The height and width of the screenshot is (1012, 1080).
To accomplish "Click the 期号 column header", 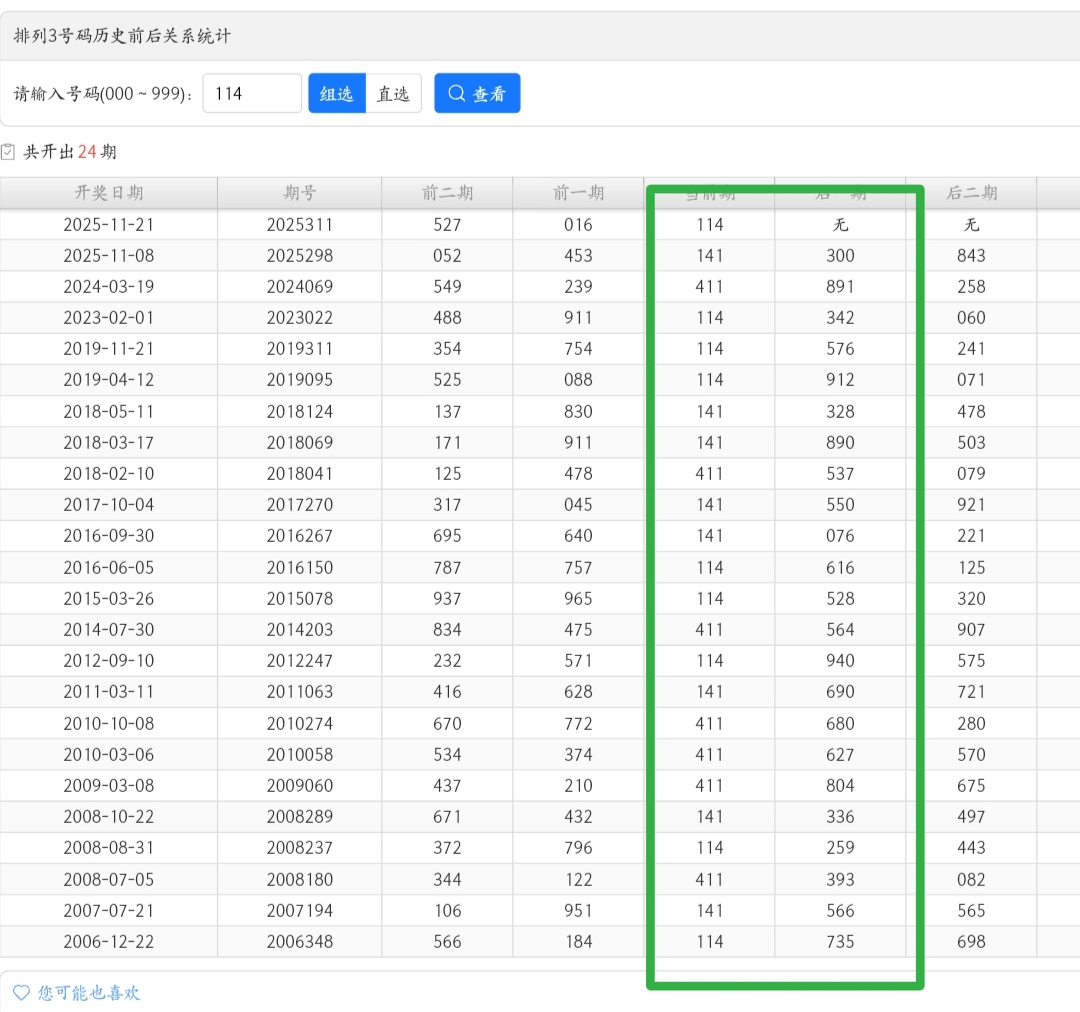I will (299, 193).
